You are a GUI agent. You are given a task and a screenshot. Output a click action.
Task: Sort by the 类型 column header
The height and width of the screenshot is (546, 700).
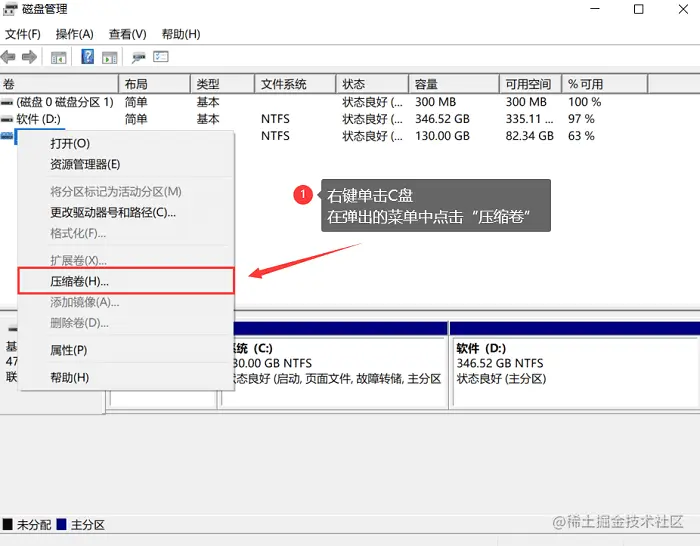click(222, 84)
